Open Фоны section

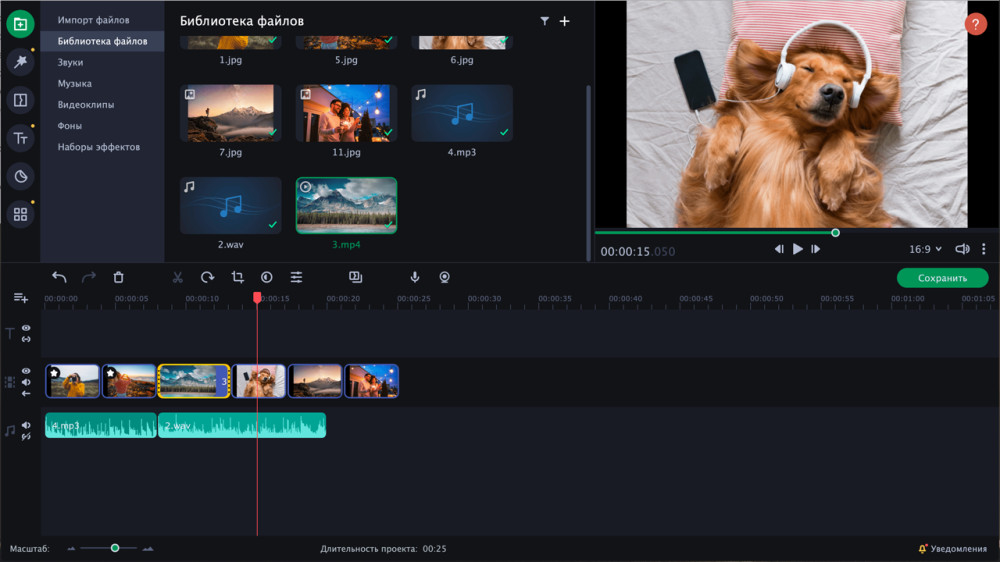70,126
